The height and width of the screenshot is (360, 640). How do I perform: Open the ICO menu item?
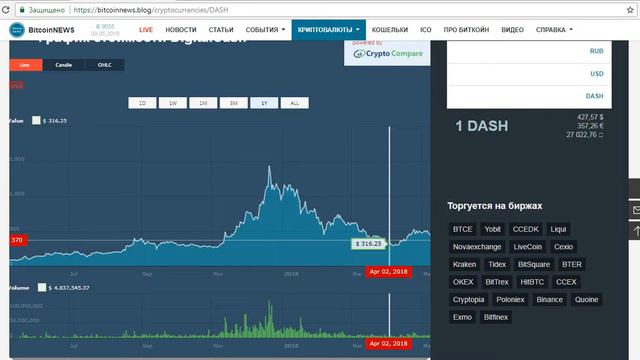pyautogui.click(x=425, y=30)
